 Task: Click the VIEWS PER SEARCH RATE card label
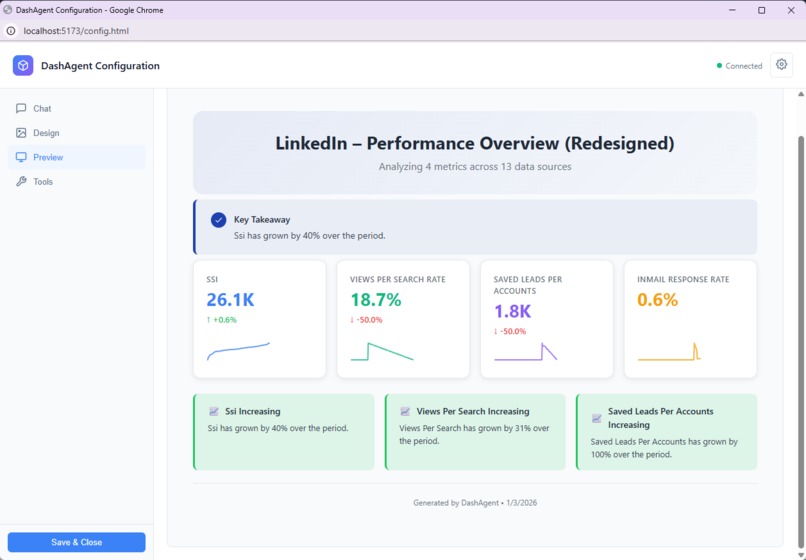point(398,279)
